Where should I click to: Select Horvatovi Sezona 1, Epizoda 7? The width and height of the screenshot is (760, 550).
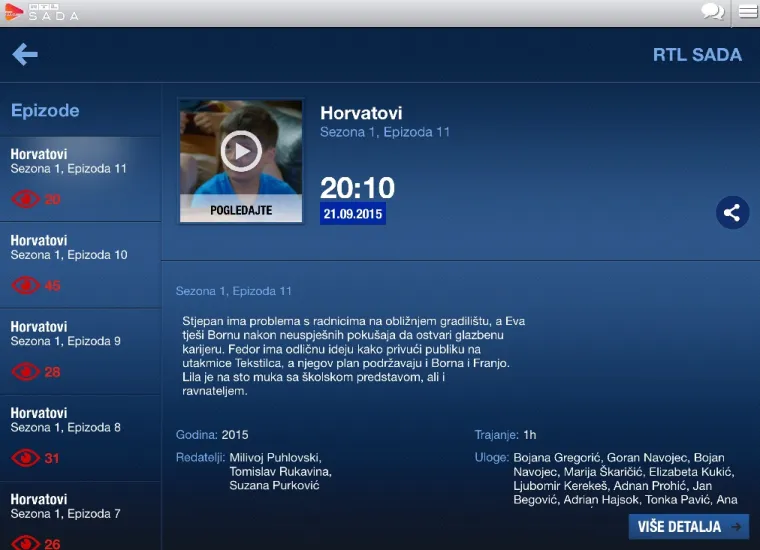80,516
